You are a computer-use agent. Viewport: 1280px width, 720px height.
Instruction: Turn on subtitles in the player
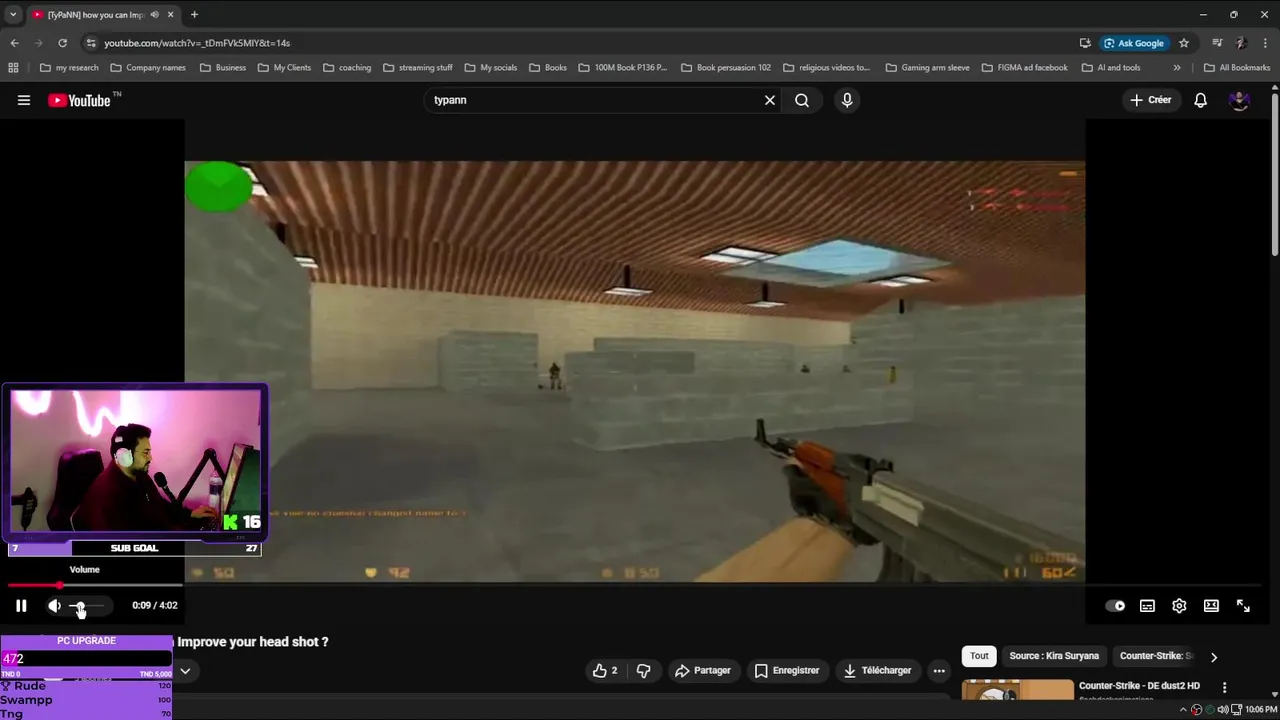1147,605
